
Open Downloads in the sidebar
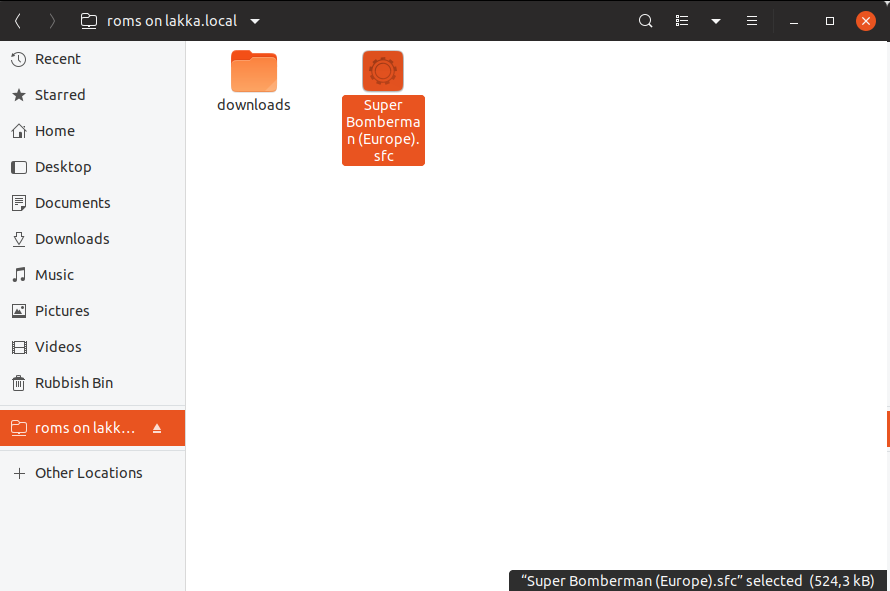(93, 239)
